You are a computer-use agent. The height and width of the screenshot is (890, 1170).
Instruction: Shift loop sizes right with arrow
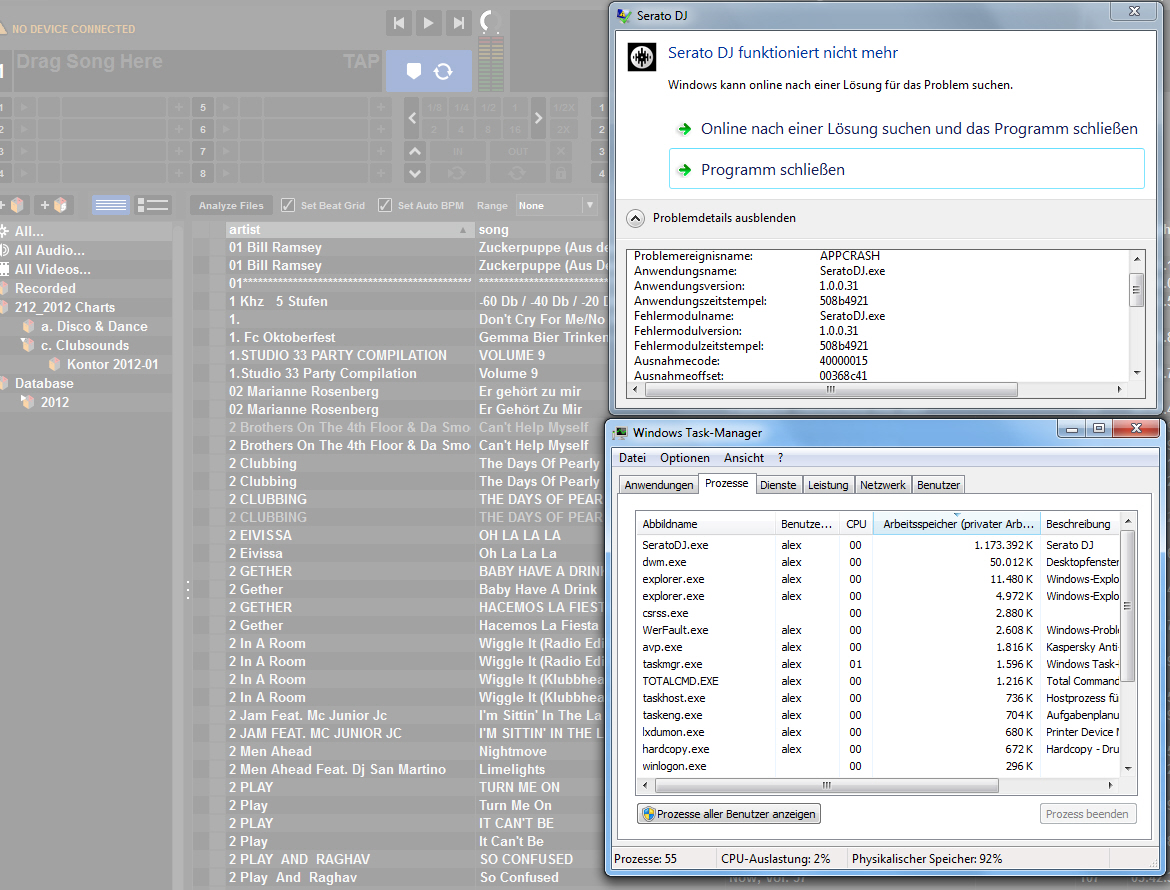[538, 118]
